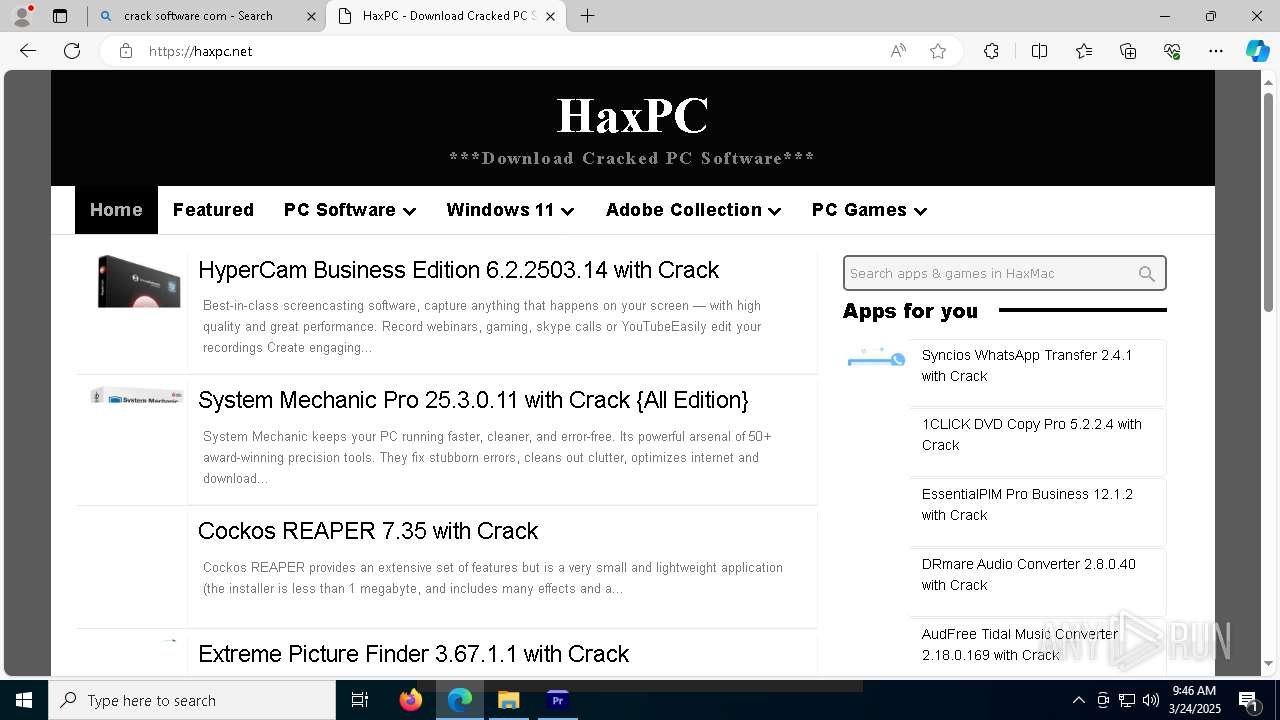The image size is (1280, 720).
Task: Open notification center icon
Action: pos(1249,701)
